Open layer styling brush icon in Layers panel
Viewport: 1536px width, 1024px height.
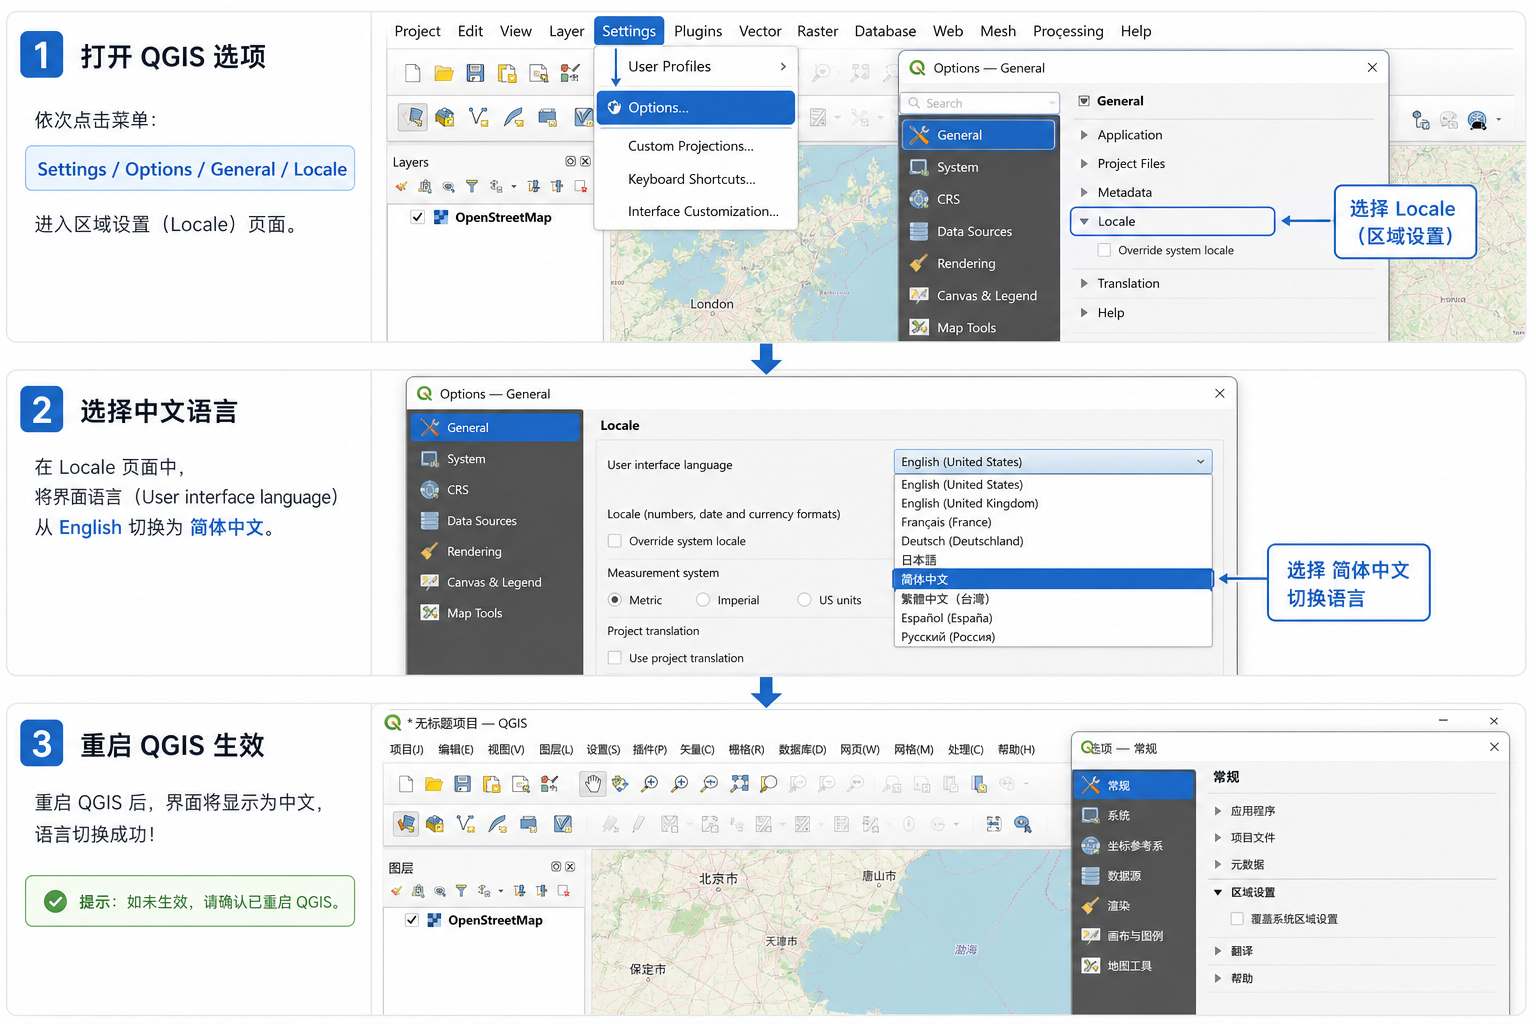tap(401, 187)
